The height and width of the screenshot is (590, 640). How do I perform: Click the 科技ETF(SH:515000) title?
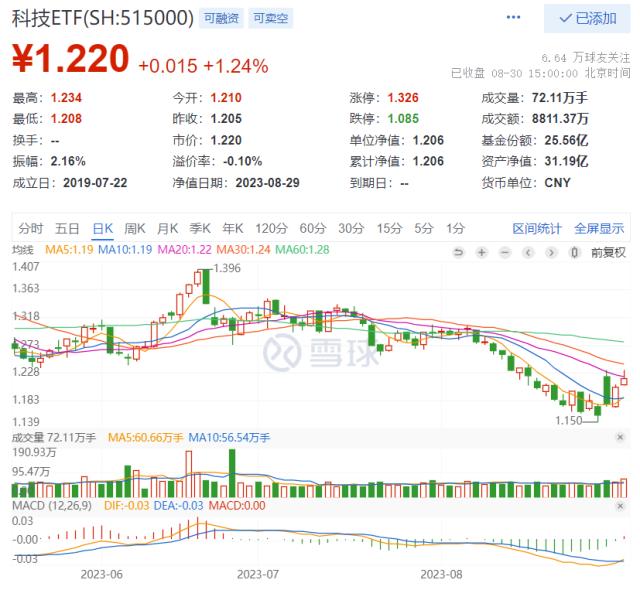coord(103,18)
